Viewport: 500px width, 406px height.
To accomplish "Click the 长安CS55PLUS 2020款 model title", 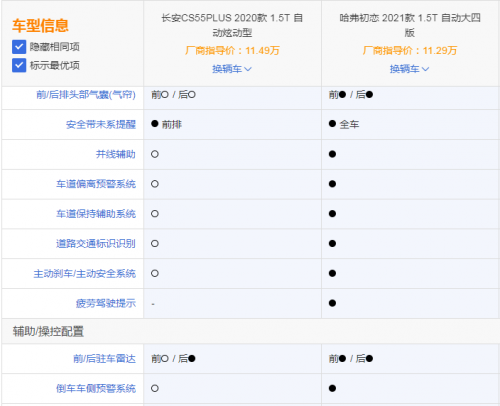I will tap(232, 25).
